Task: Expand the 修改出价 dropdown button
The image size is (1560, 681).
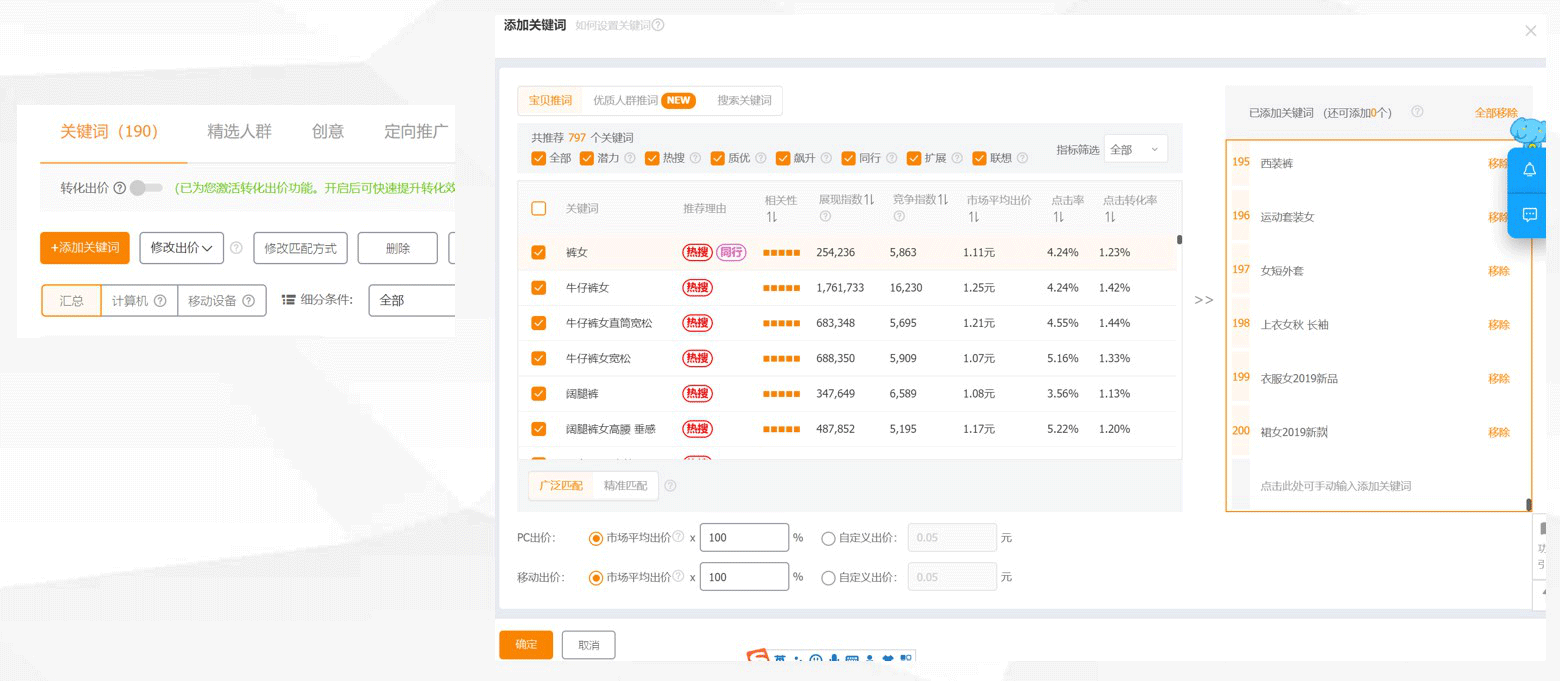Action: [x=181, y=248]
